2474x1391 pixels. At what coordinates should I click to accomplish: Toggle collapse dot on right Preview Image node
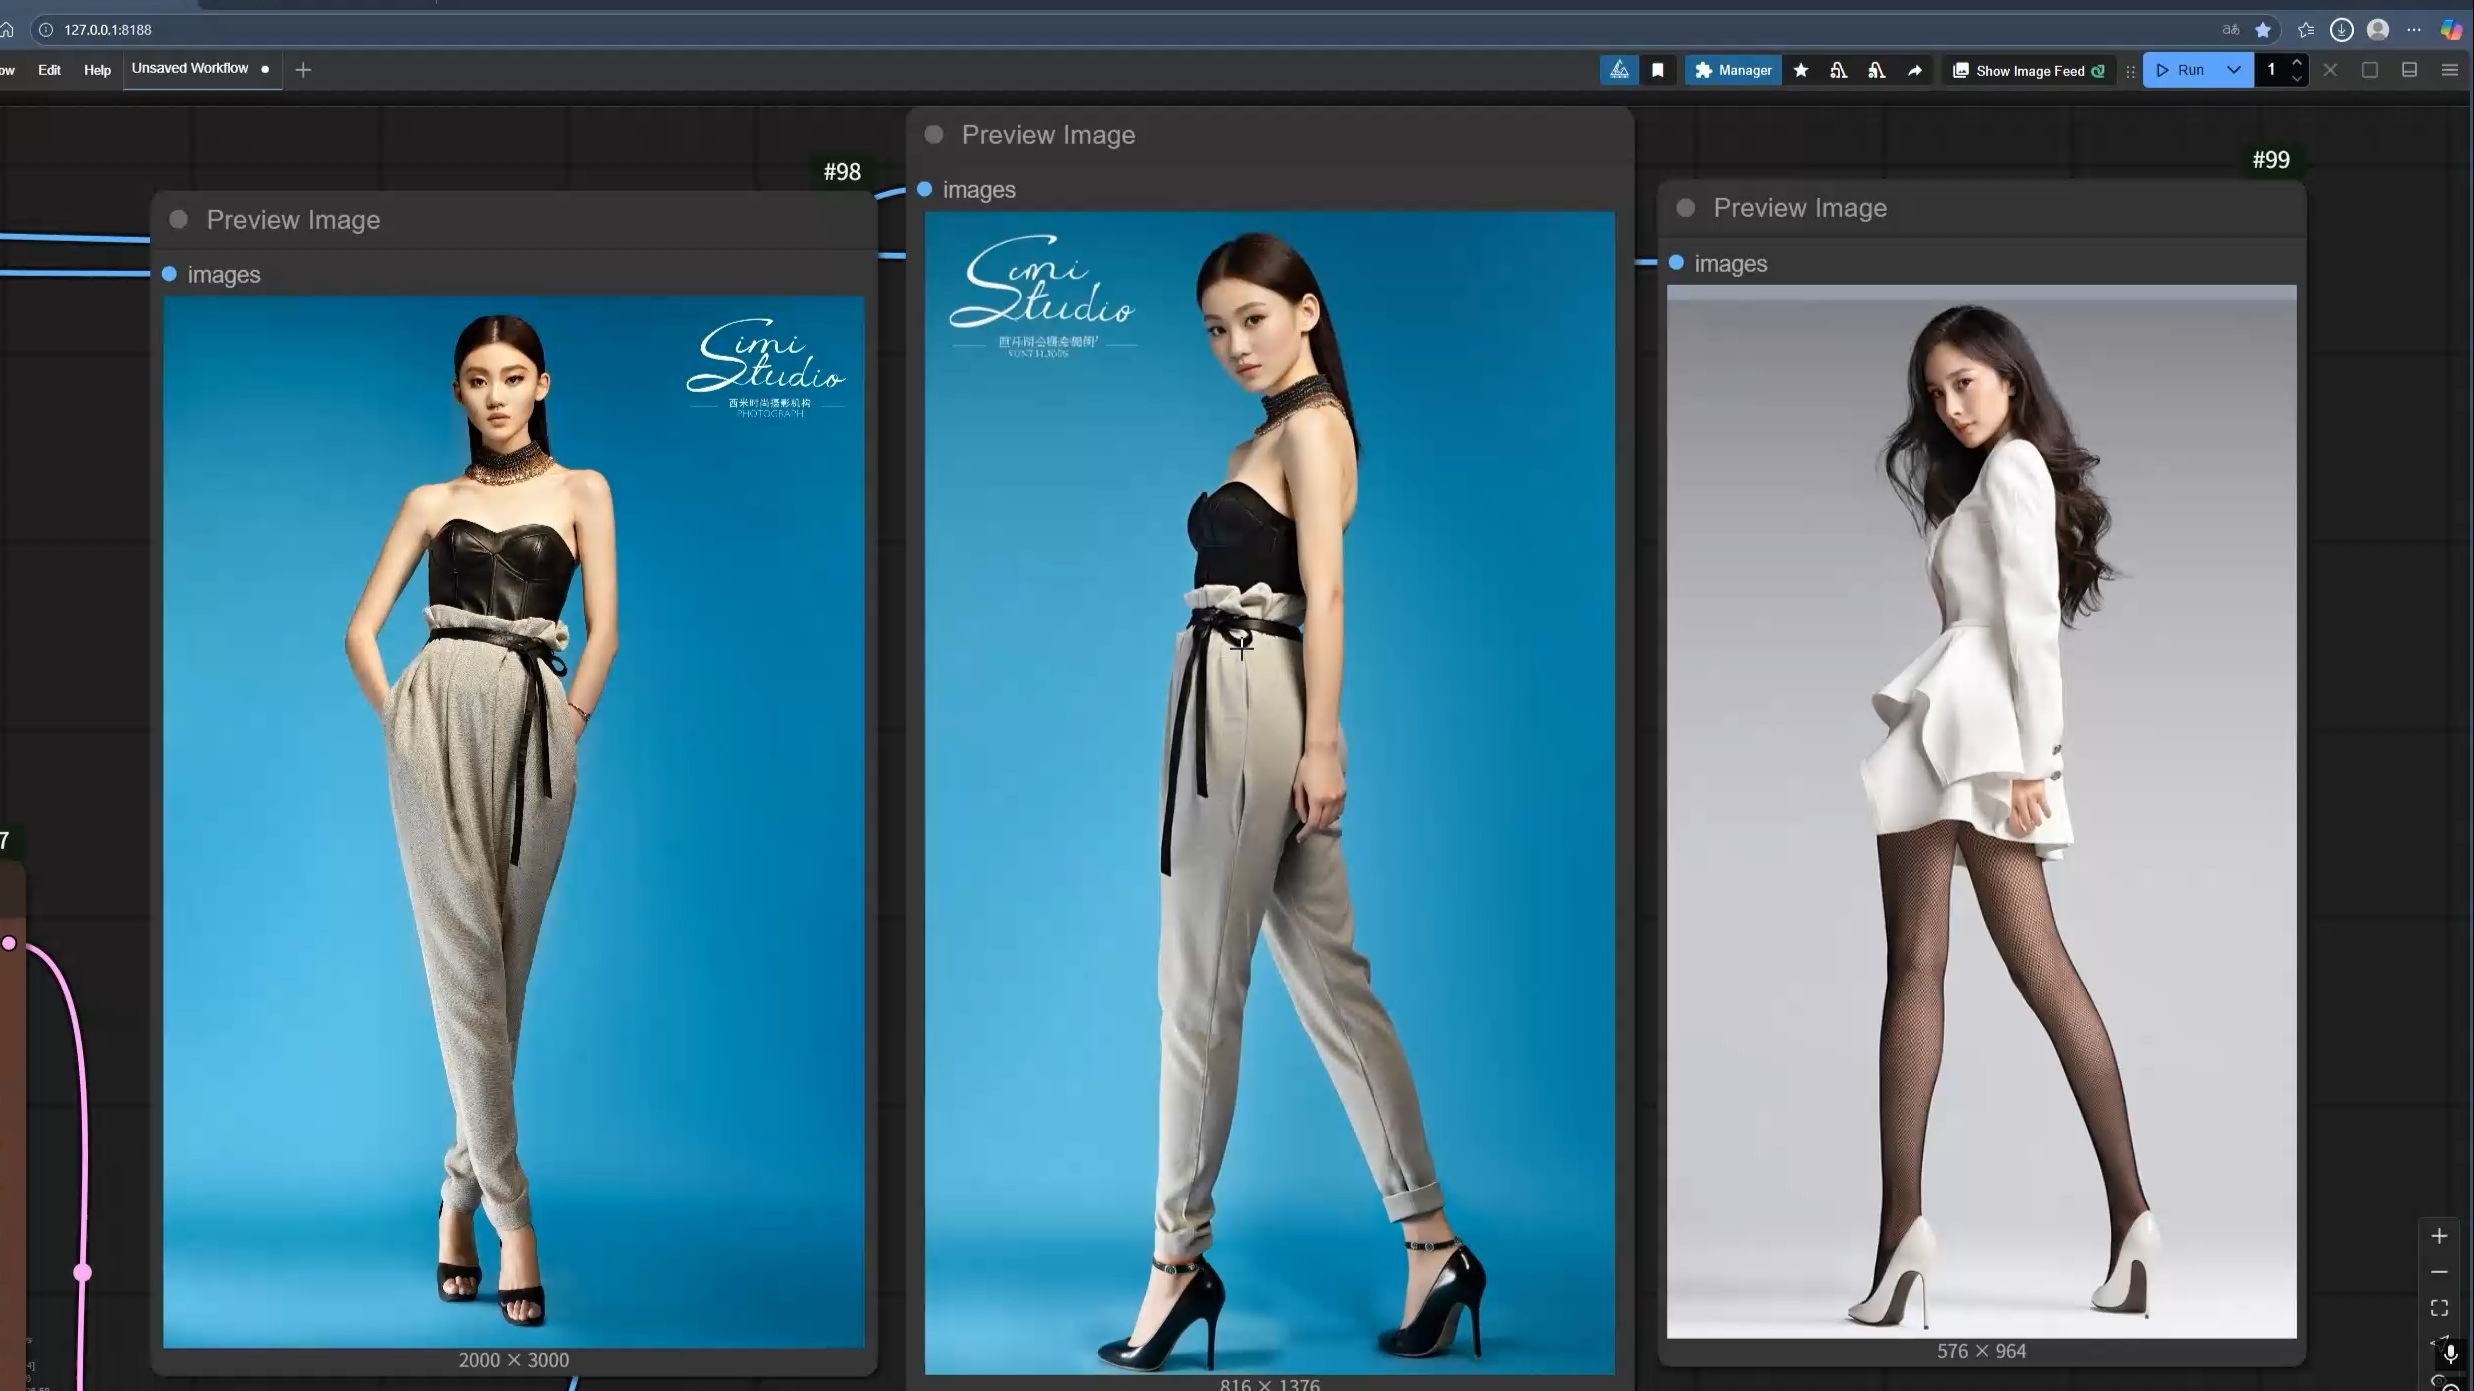click(x=1686, y=208)
